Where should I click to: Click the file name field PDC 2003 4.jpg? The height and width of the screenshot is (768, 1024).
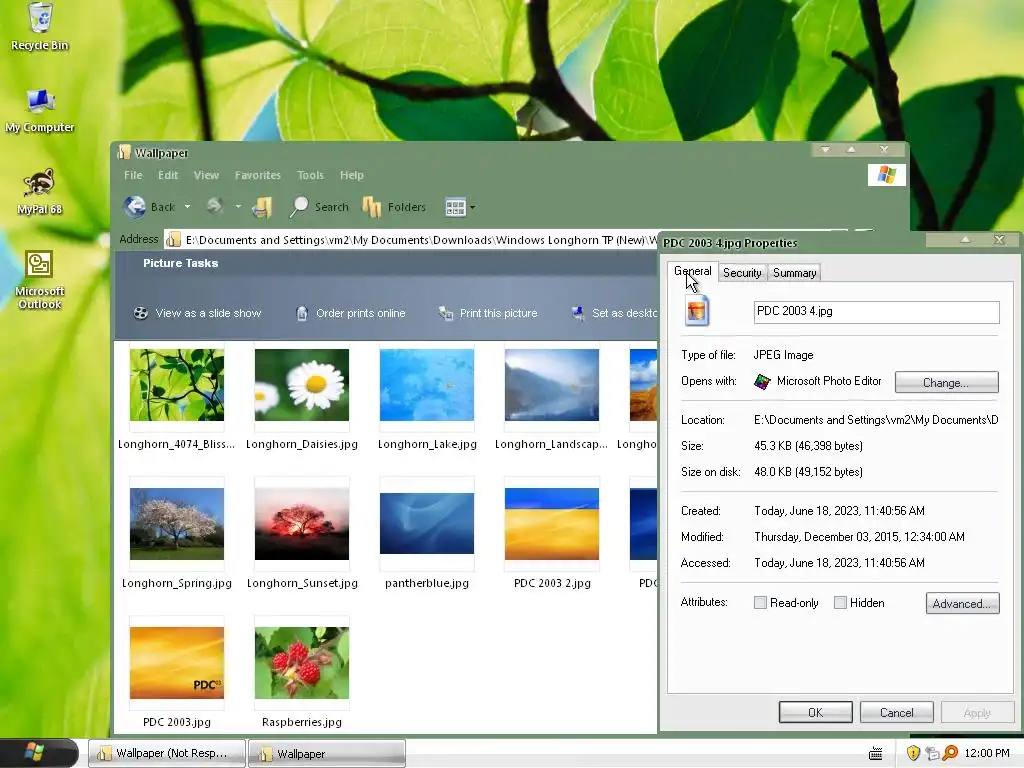point(876,312)
